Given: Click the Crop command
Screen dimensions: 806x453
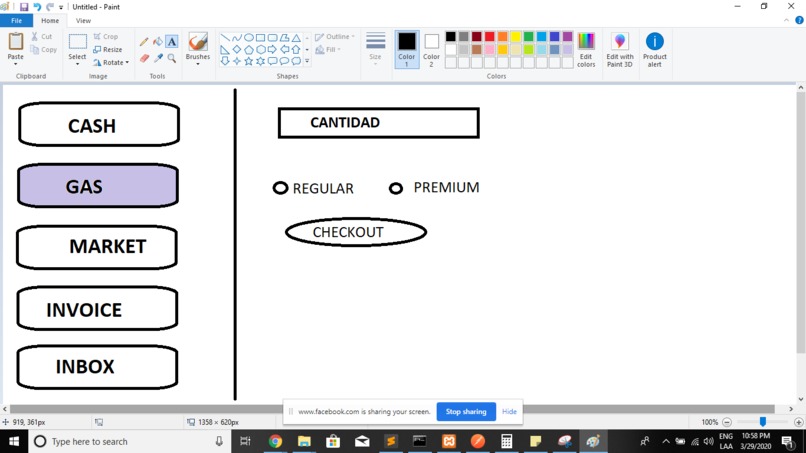Looking at the screenshot, I should coord(105,37).
